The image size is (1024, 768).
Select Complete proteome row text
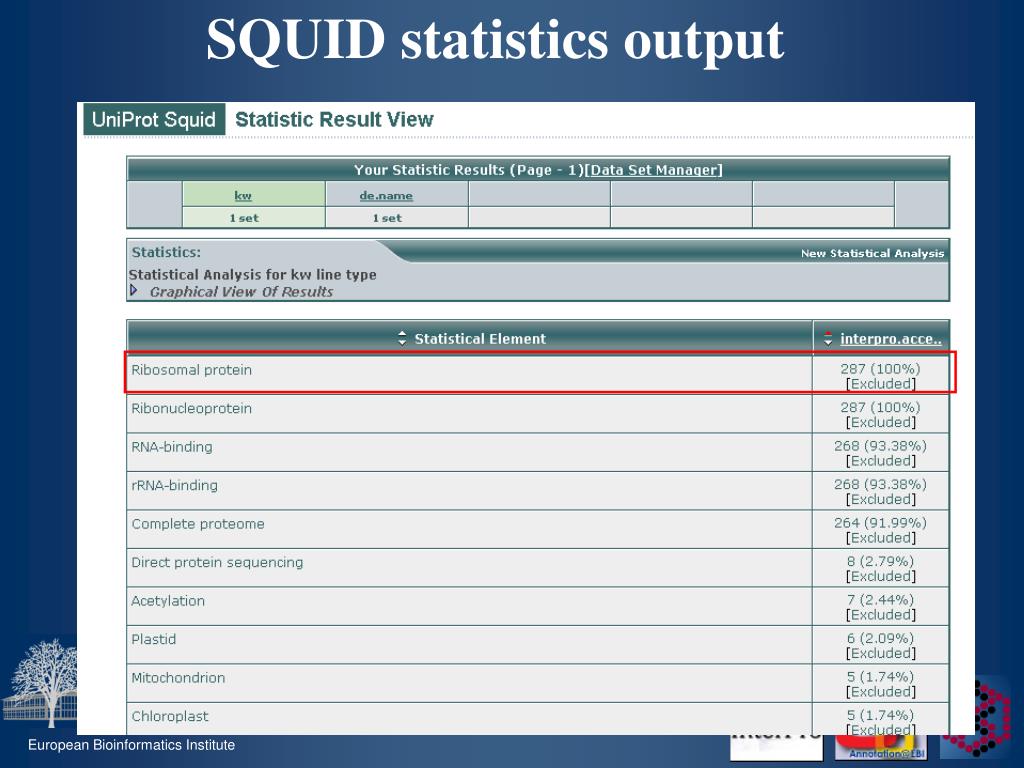pyautogui.click(x=198, y=524)
